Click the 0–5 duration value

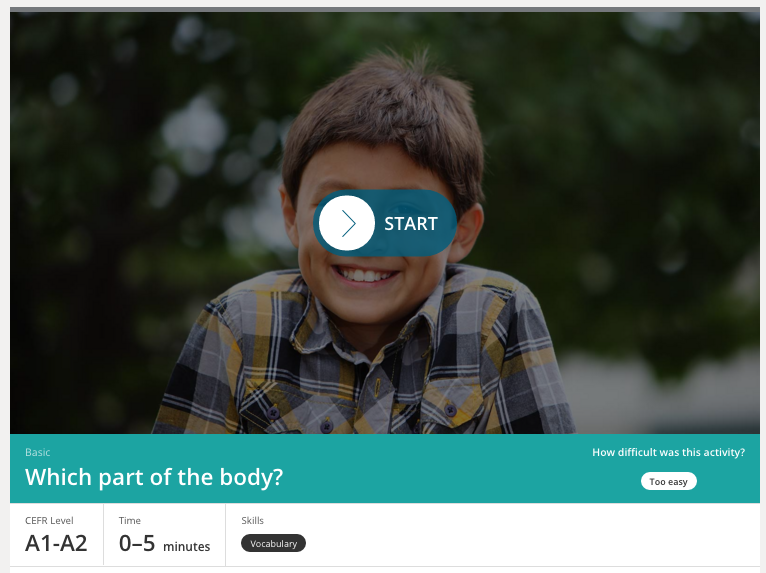click(x=137, y=543)
